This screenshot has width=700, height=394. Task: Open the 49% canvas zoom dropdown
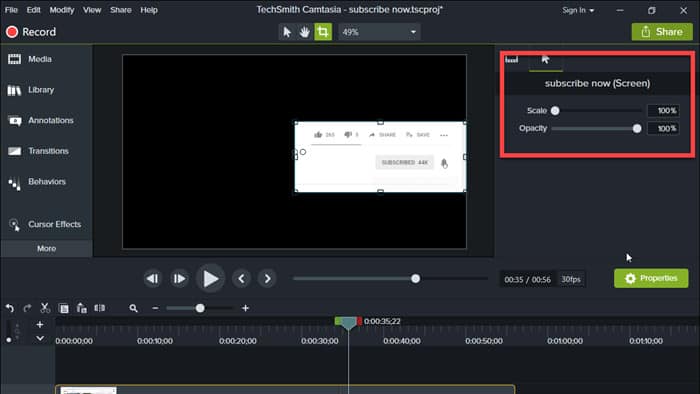379,32
